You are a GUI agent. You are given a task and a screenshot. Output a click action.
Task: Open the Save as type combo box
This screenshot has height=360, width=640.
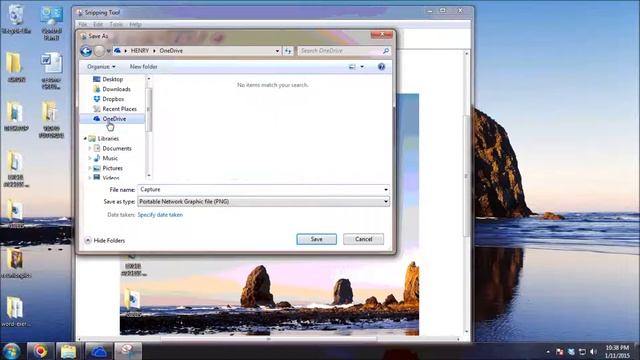tap(263, 202)
